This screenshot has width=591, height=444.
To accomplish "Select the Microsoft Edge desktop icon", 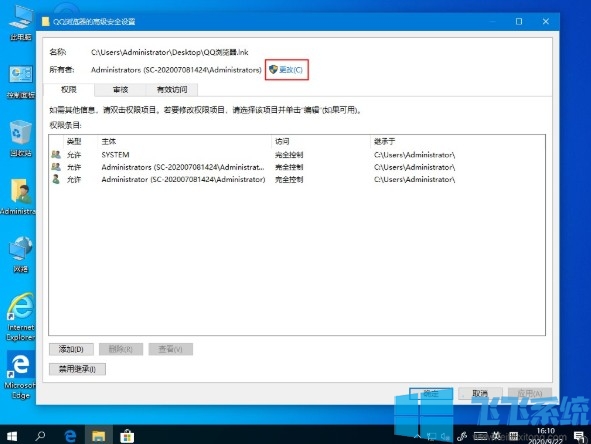I will coord(20,375).
